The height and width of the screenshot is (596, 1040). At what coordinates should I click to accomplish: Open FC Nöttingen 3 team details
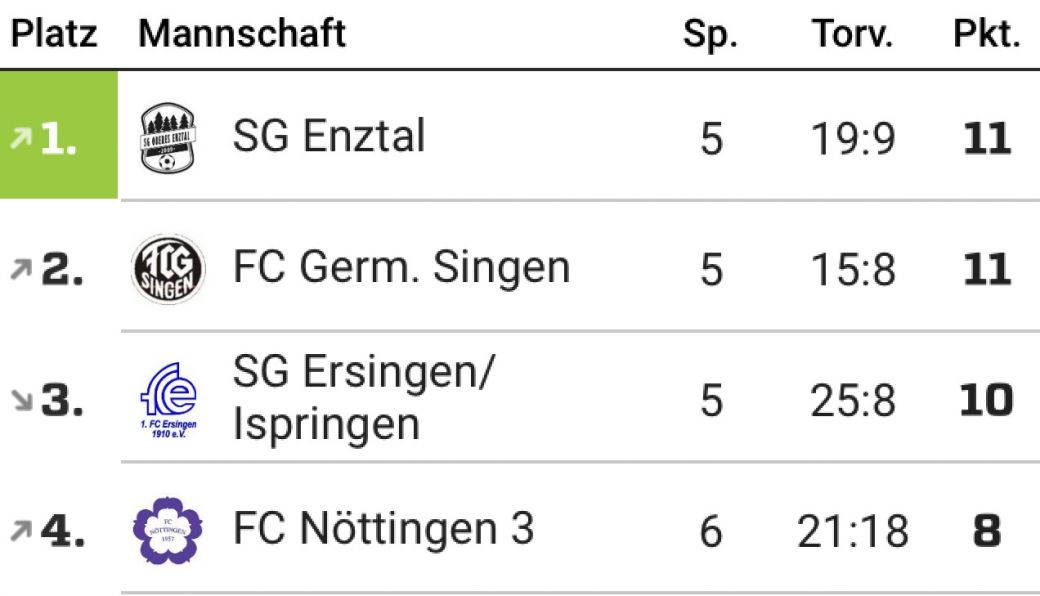pyautogui.click(x=383, y=529)
